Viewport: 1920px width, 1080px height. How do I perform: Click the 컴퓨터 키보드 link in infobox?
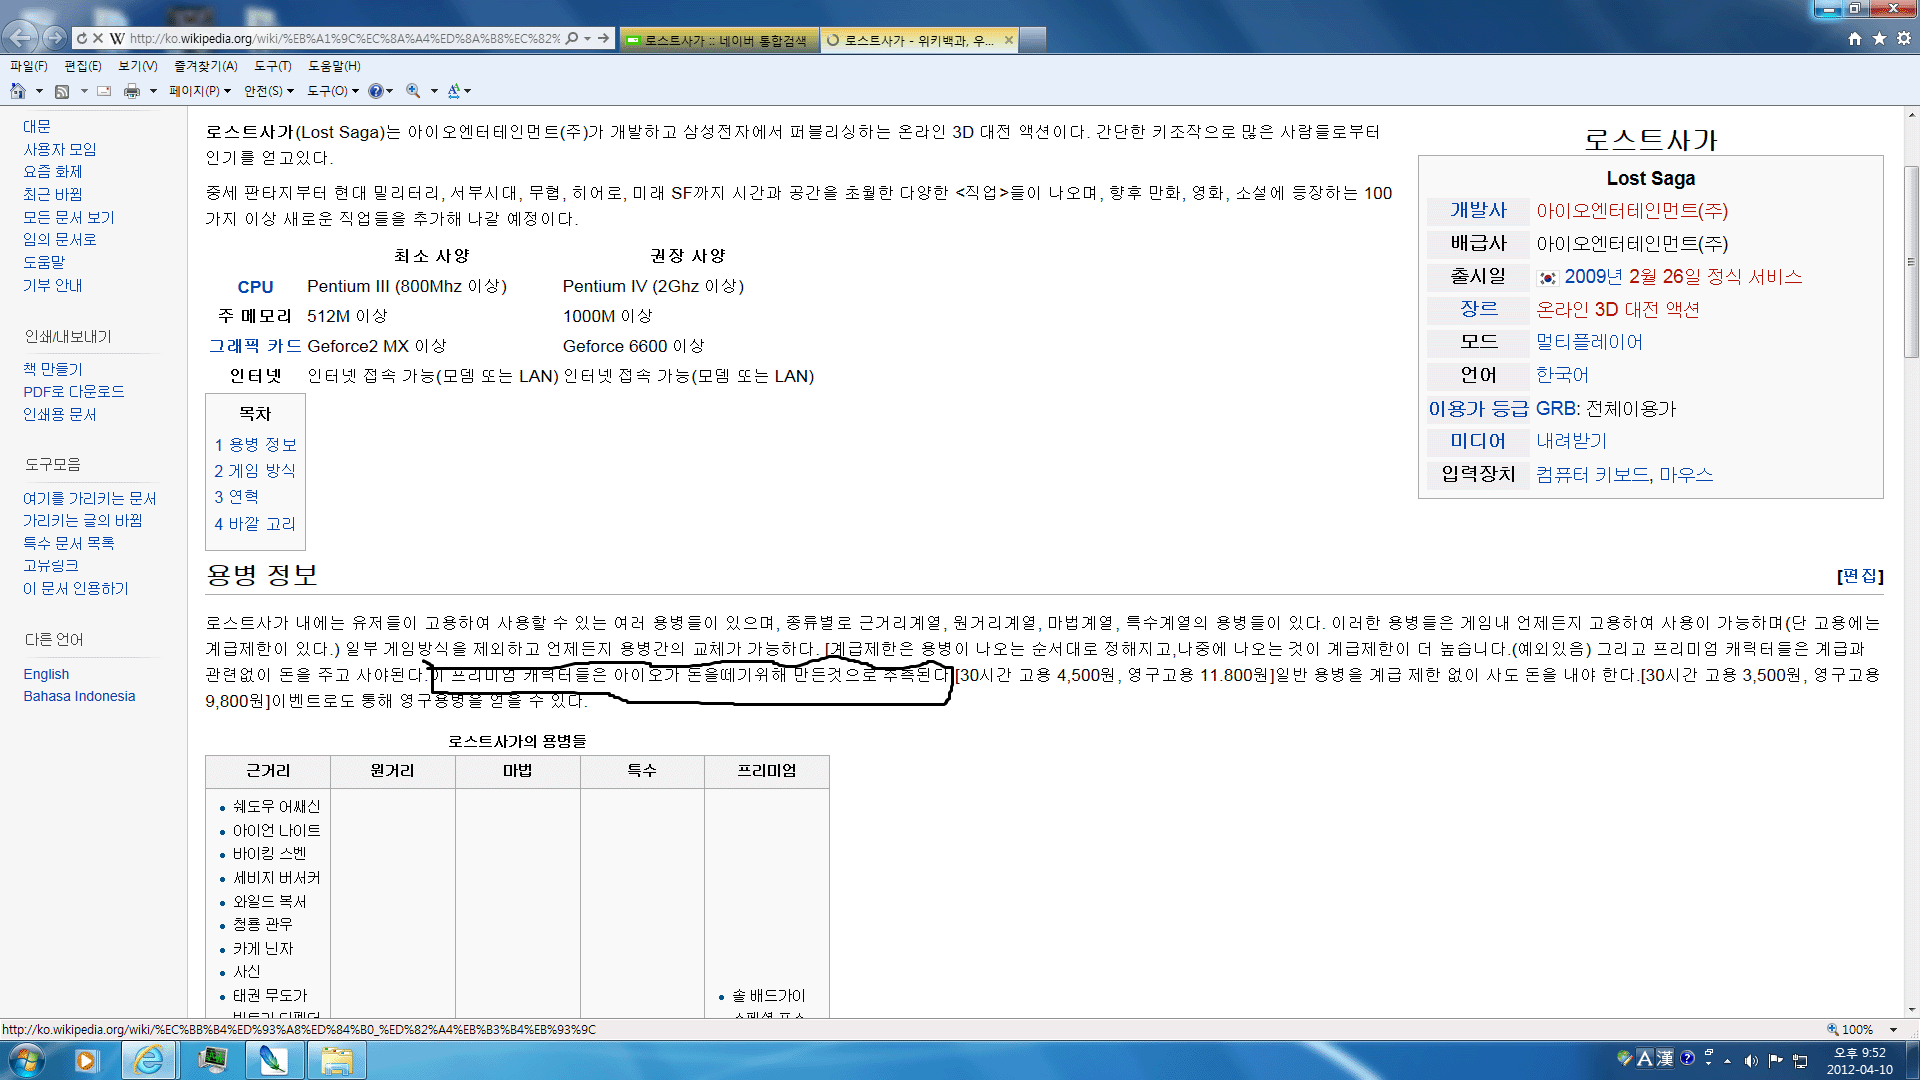tap(1592, 475)
